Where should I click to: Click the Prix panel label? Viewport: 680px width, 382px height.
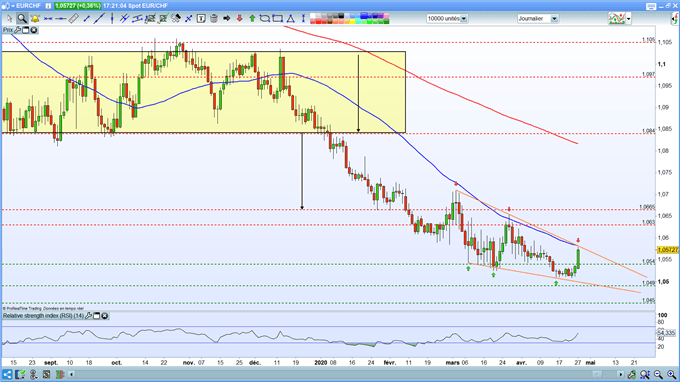pyautogui.click(x=7, y=30)
